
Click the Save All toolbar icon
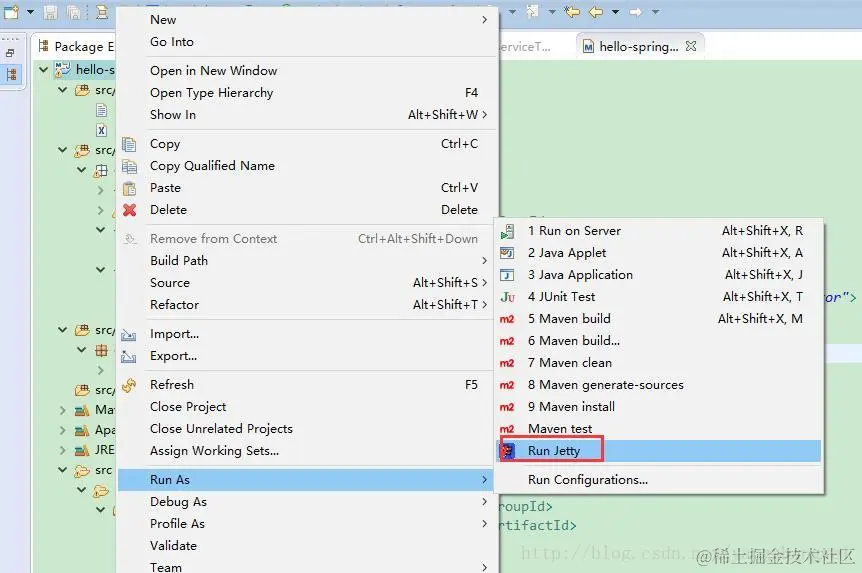(x=74, y=12)
